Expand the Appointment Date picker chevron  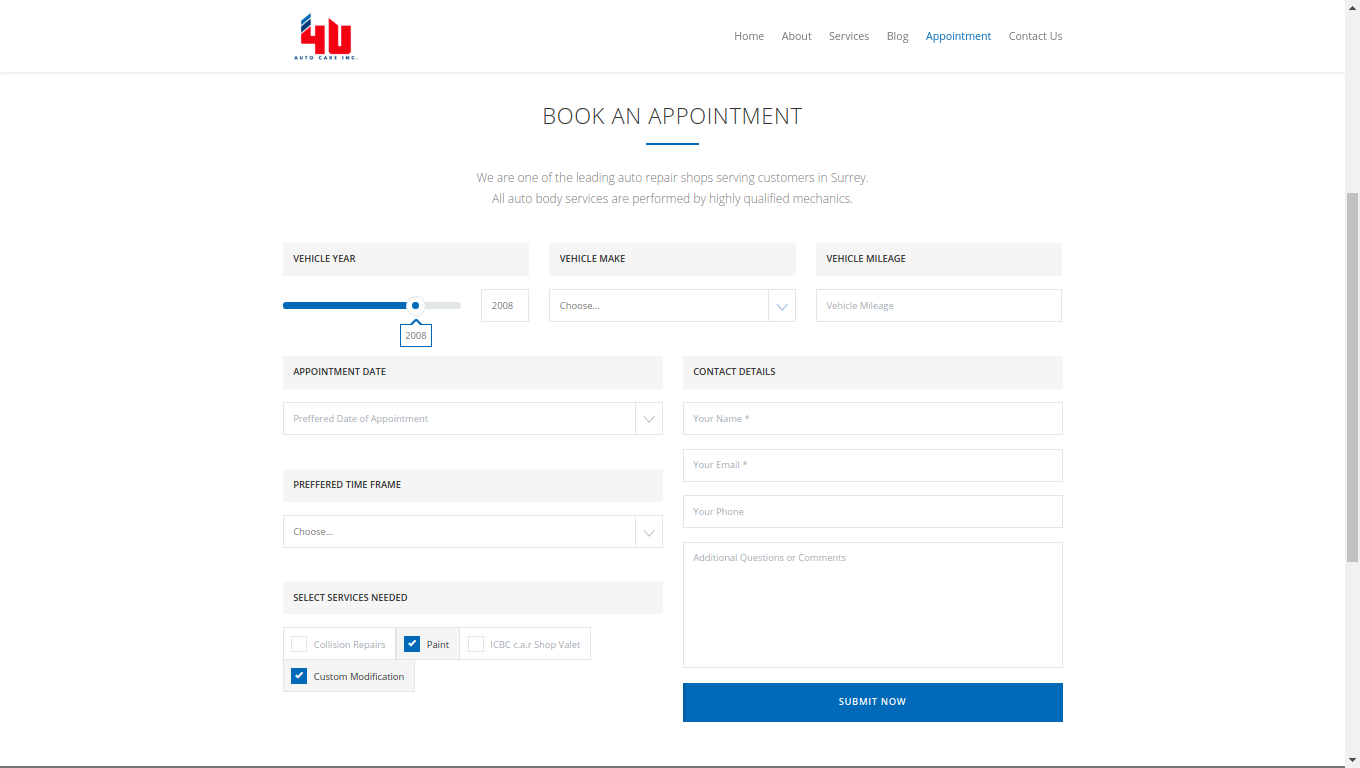point(649,419)
